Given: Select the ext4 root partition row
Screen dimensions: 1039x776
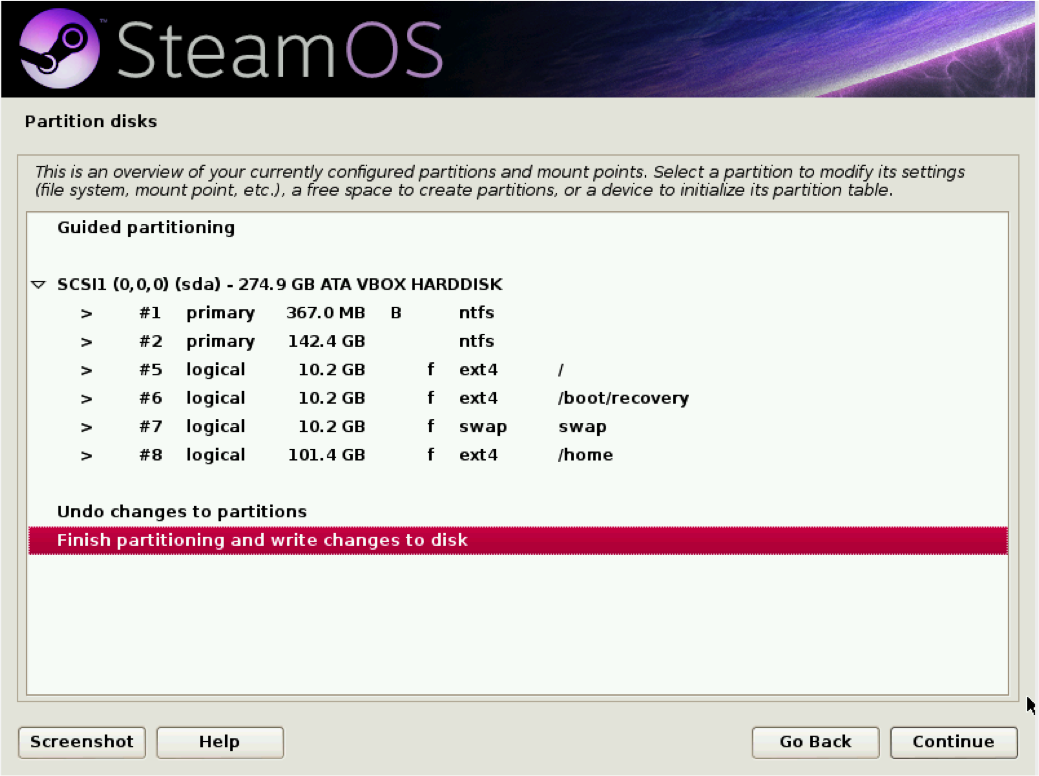Looking at the screenshot, I should [400, 369].
